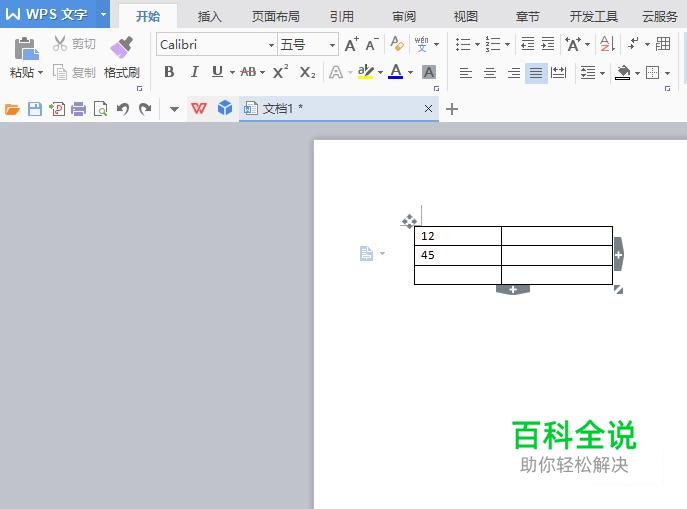Undo the last action

122,109
